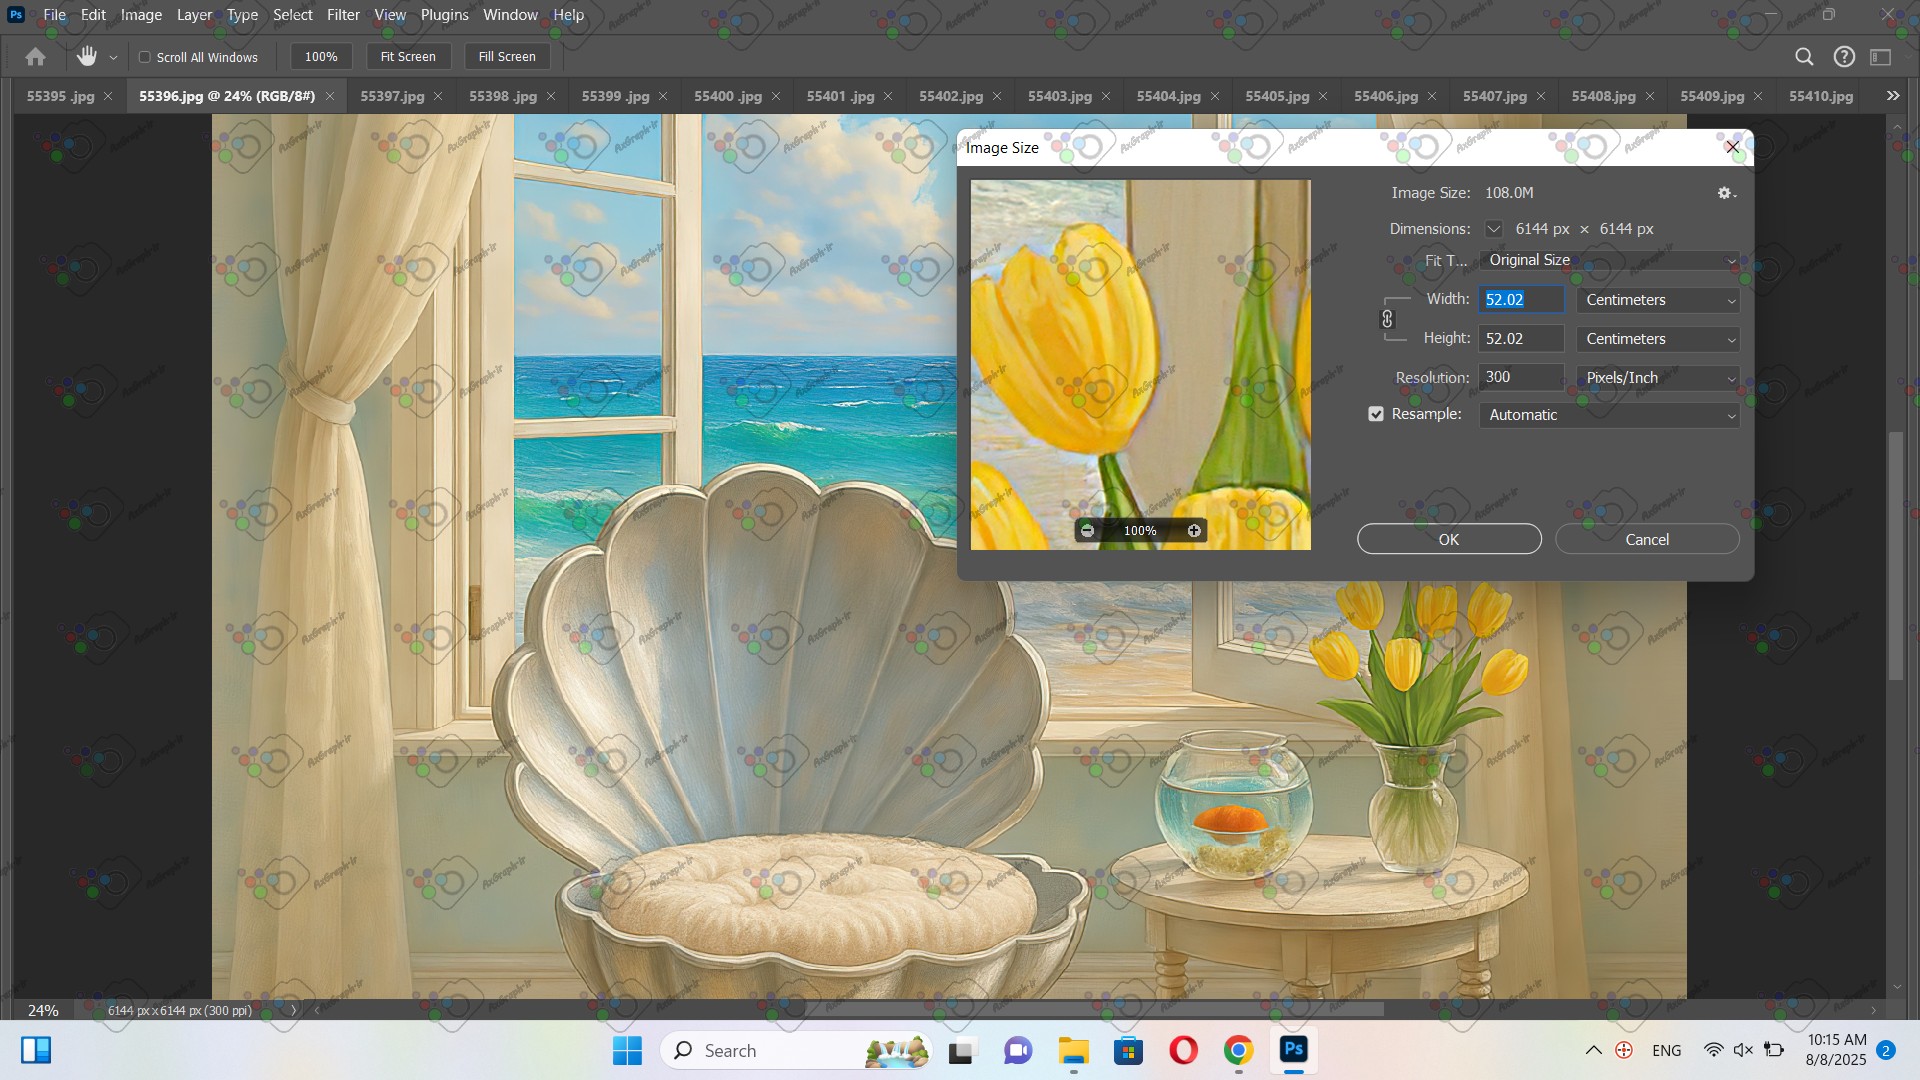
Task: Open Image Size gear settings menu
Action: click(1726, 193)
